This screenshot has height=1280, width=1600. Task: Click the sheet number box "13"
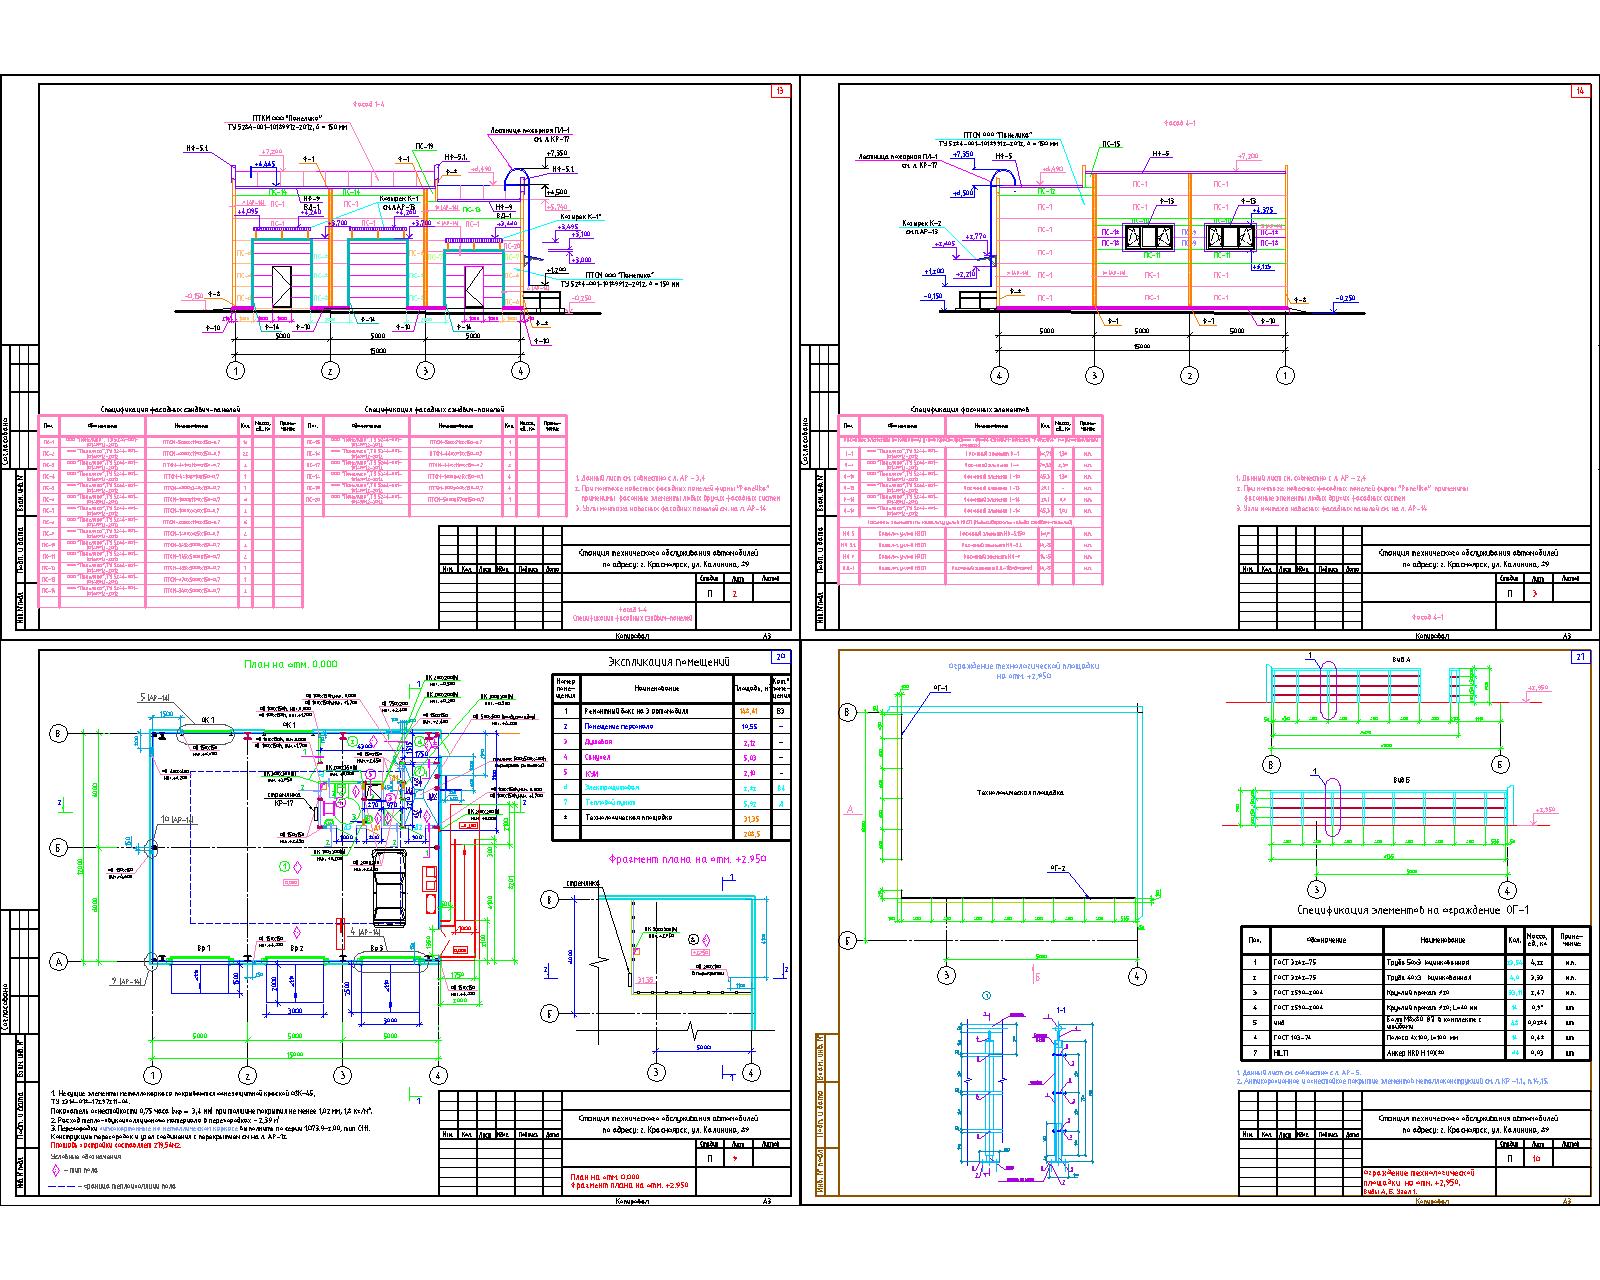781,92
